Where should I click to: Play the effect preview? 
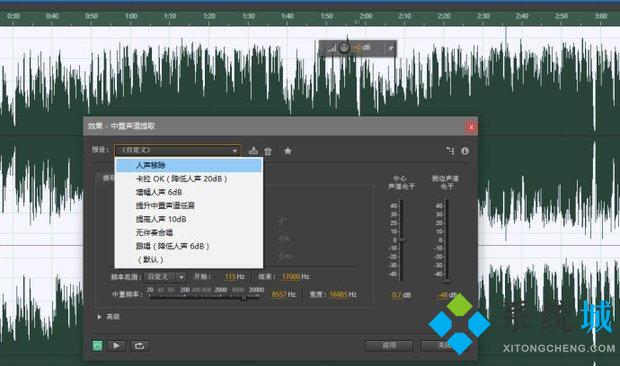(116, 346)
